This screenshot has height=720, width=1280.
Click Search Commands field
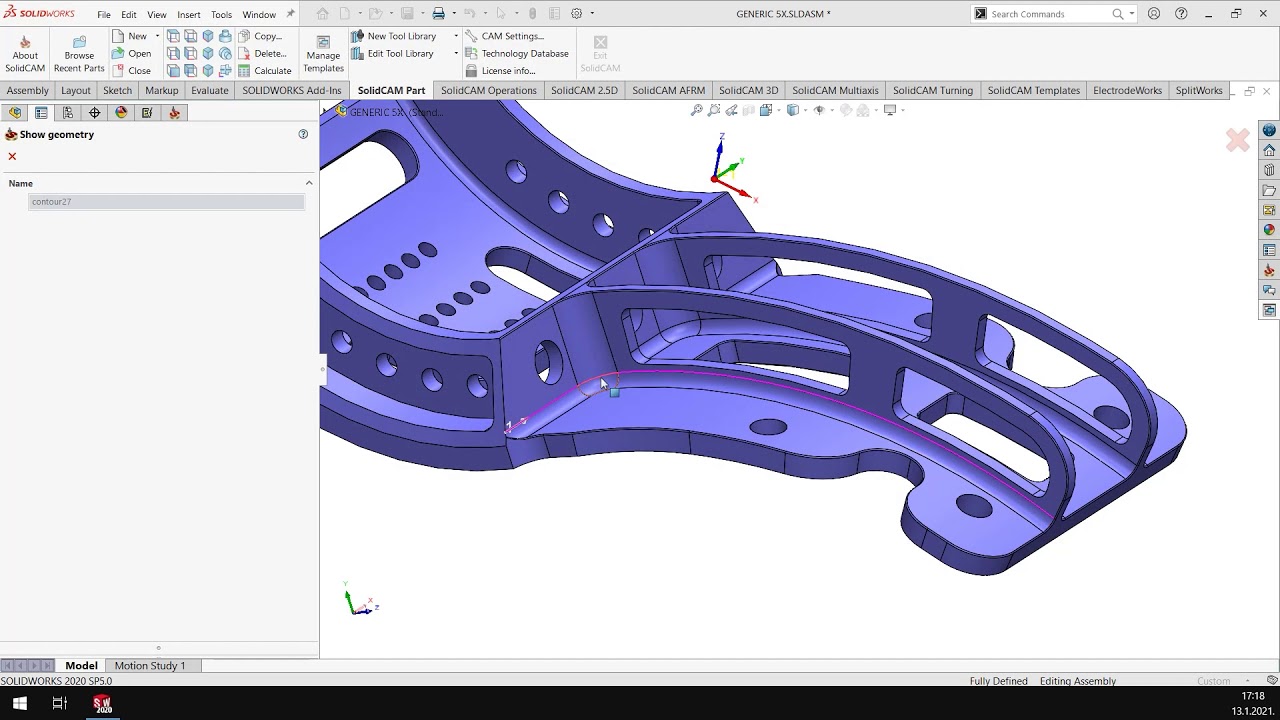coord(1048,14)
